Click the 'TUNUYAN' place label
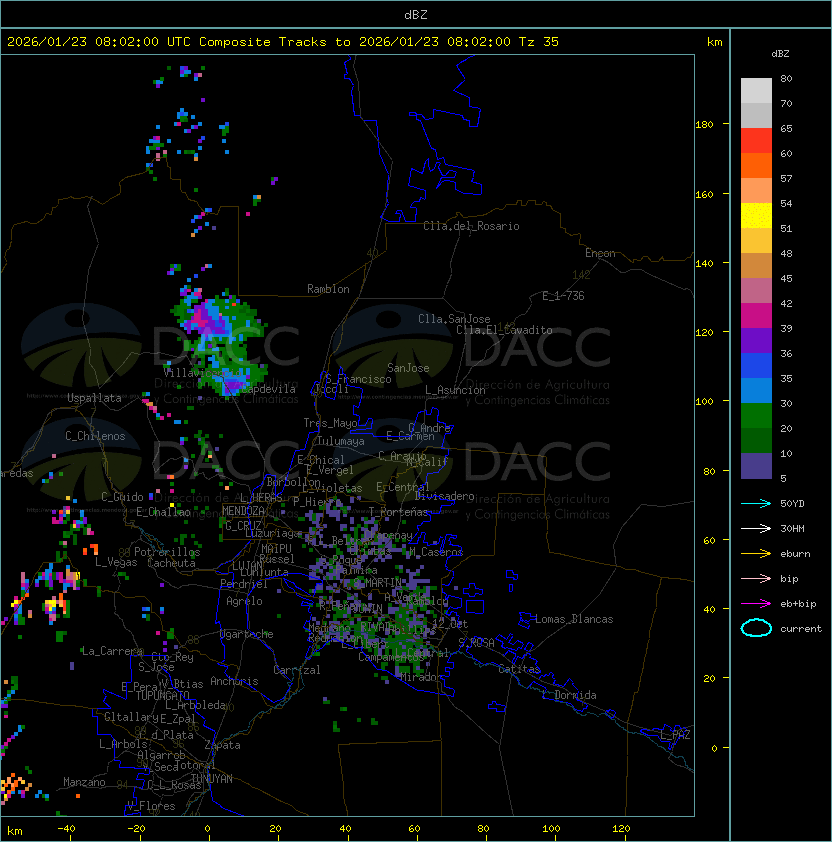This screenshot has height=842, width=832. click(x=212, y=779)
